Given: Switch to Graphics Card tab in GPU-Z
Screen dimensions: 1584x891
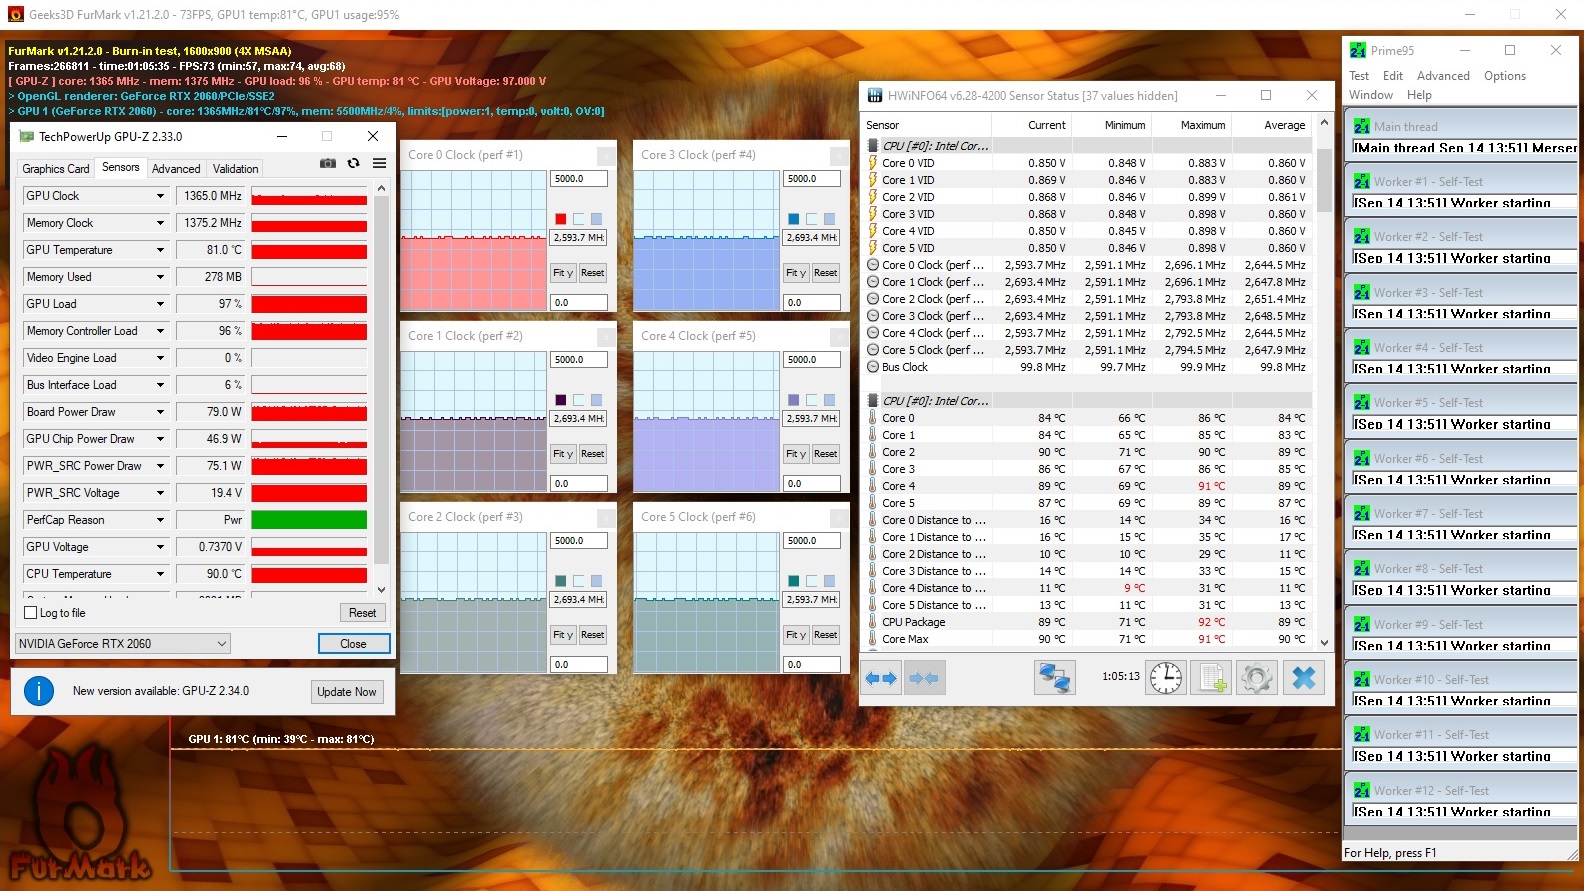Looking at the screenshot, I should pos(56,169).
